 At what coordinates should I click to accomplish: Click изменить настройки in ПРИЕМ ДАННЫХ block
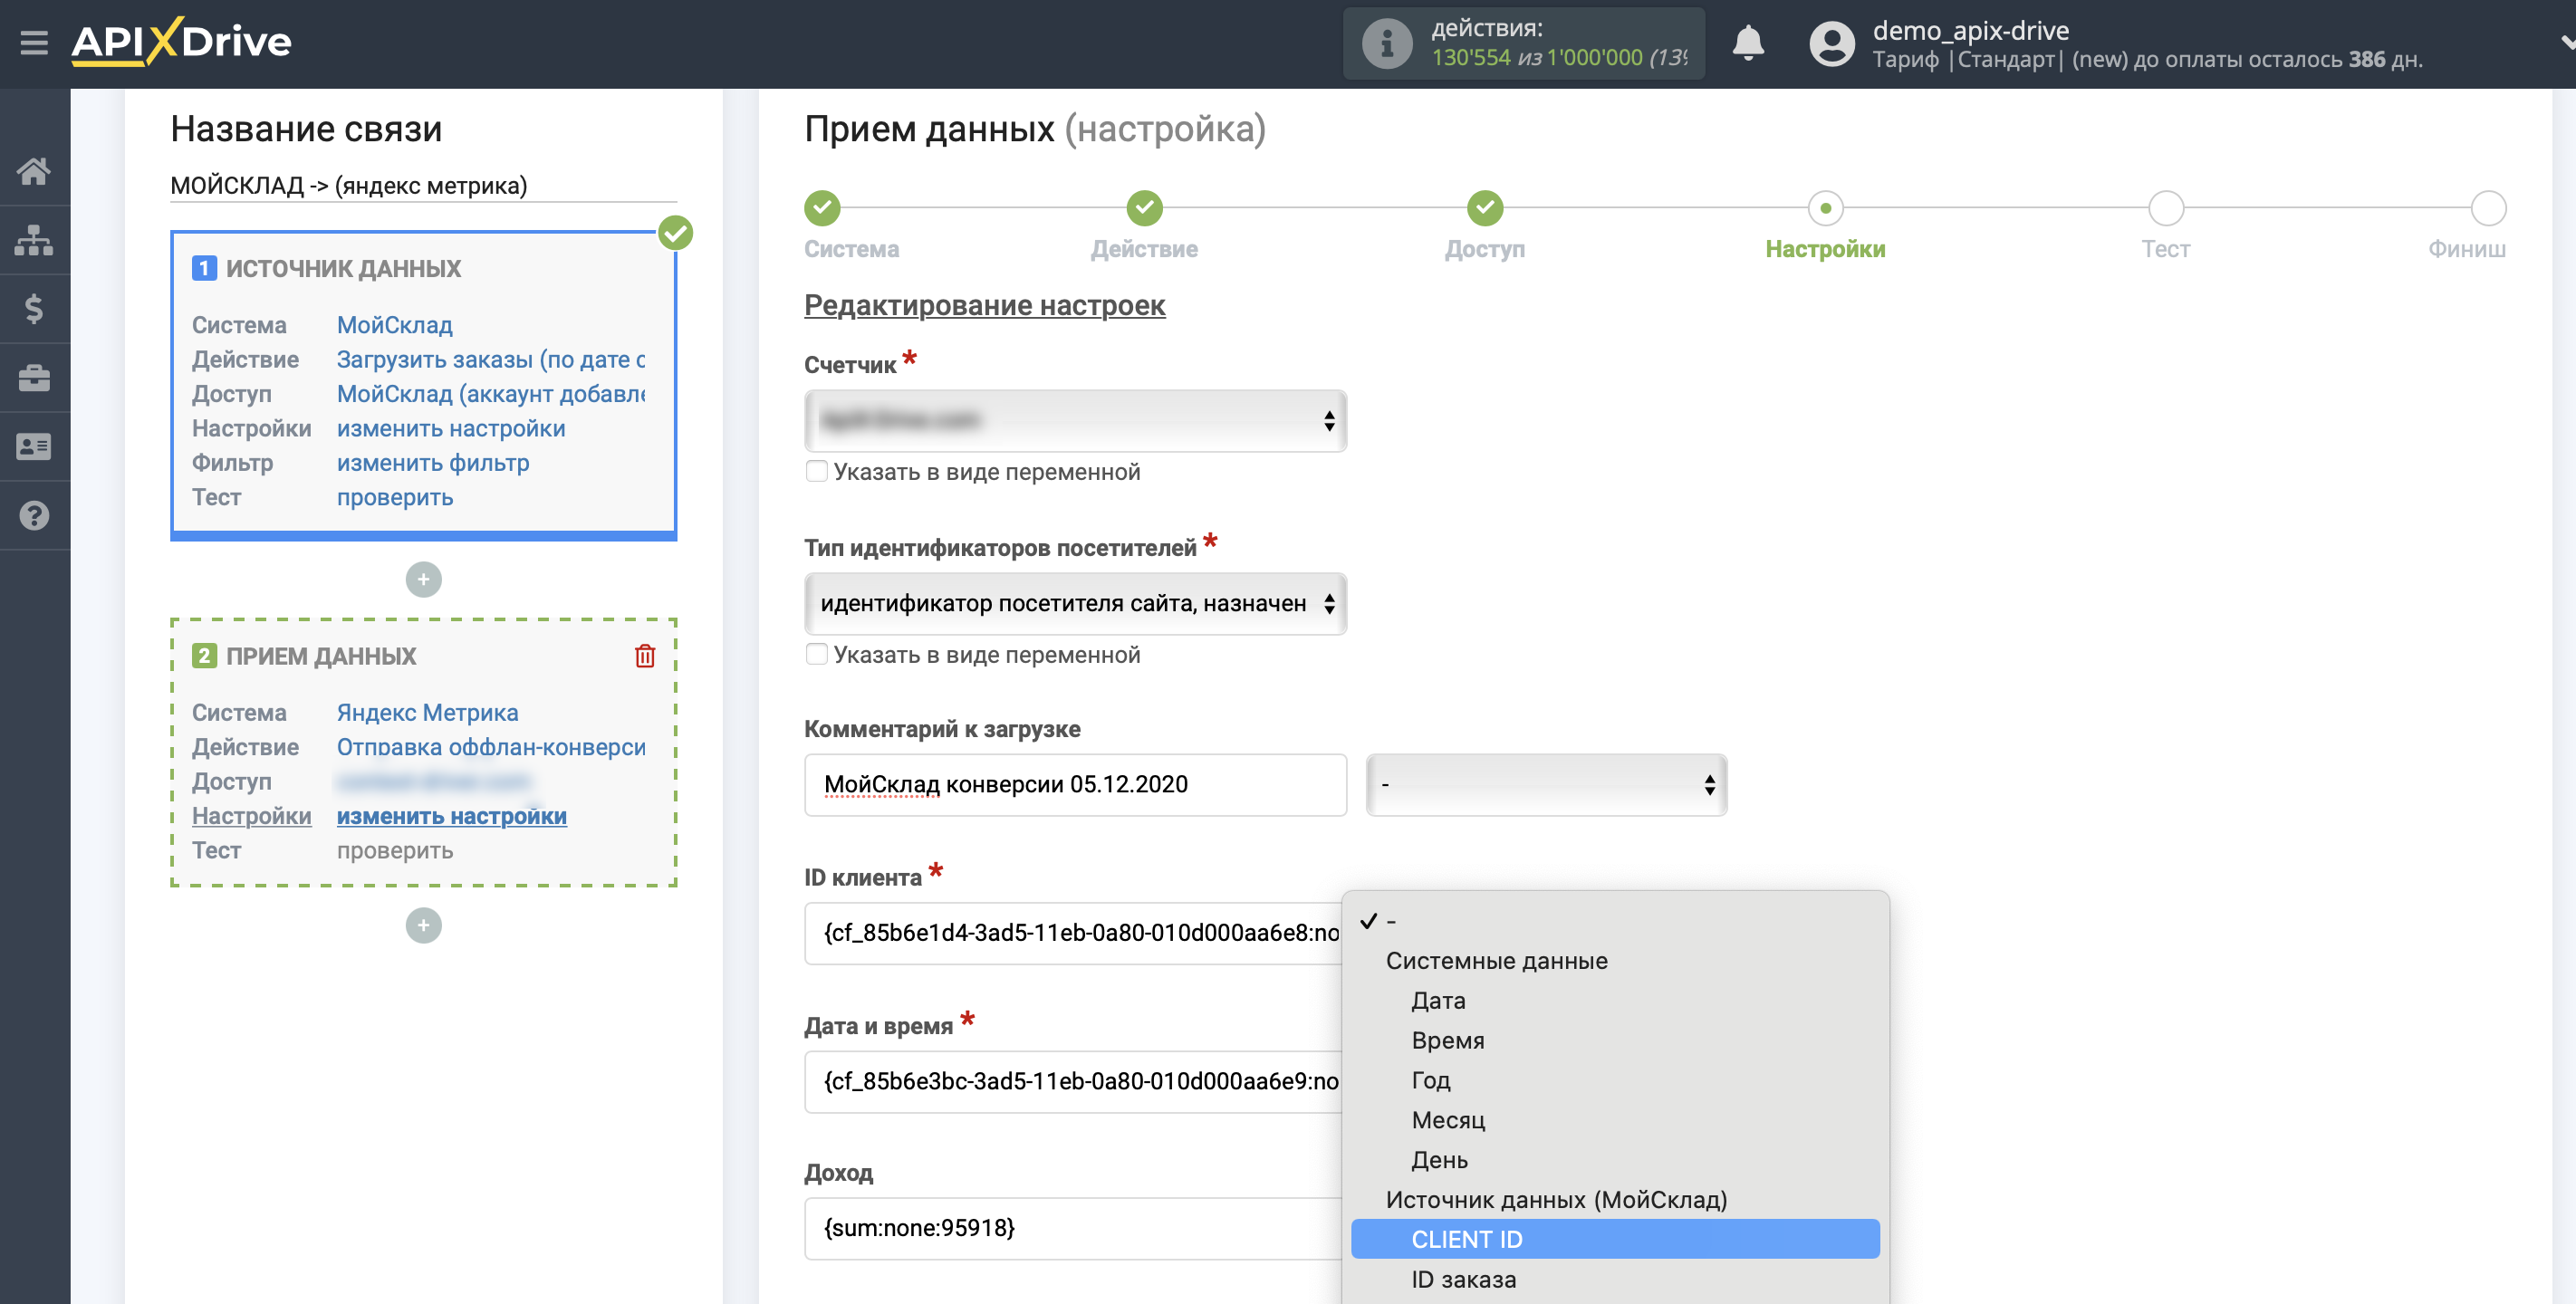click(x=452, y=816)
